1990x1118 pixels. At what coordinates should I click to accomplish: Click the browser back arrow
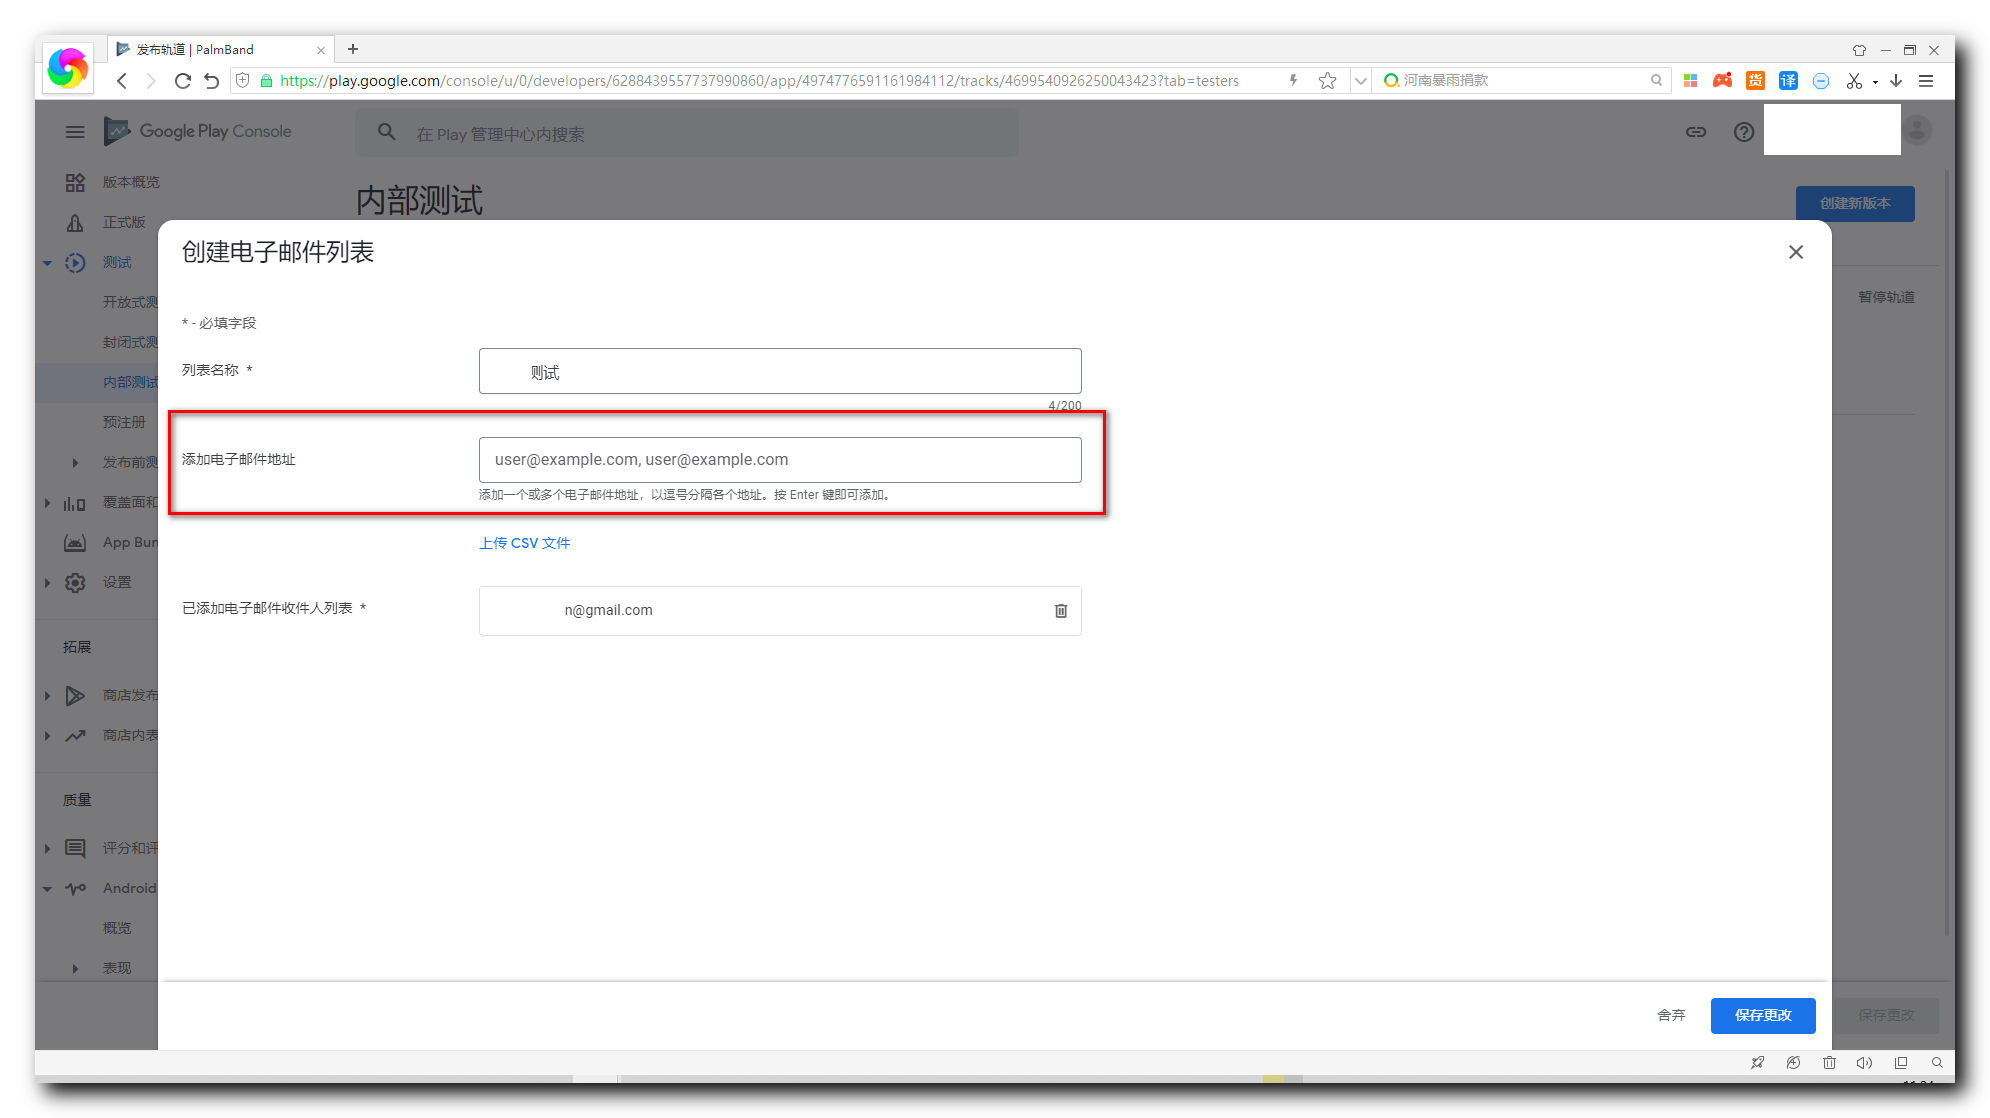click(x=122, y=81)
